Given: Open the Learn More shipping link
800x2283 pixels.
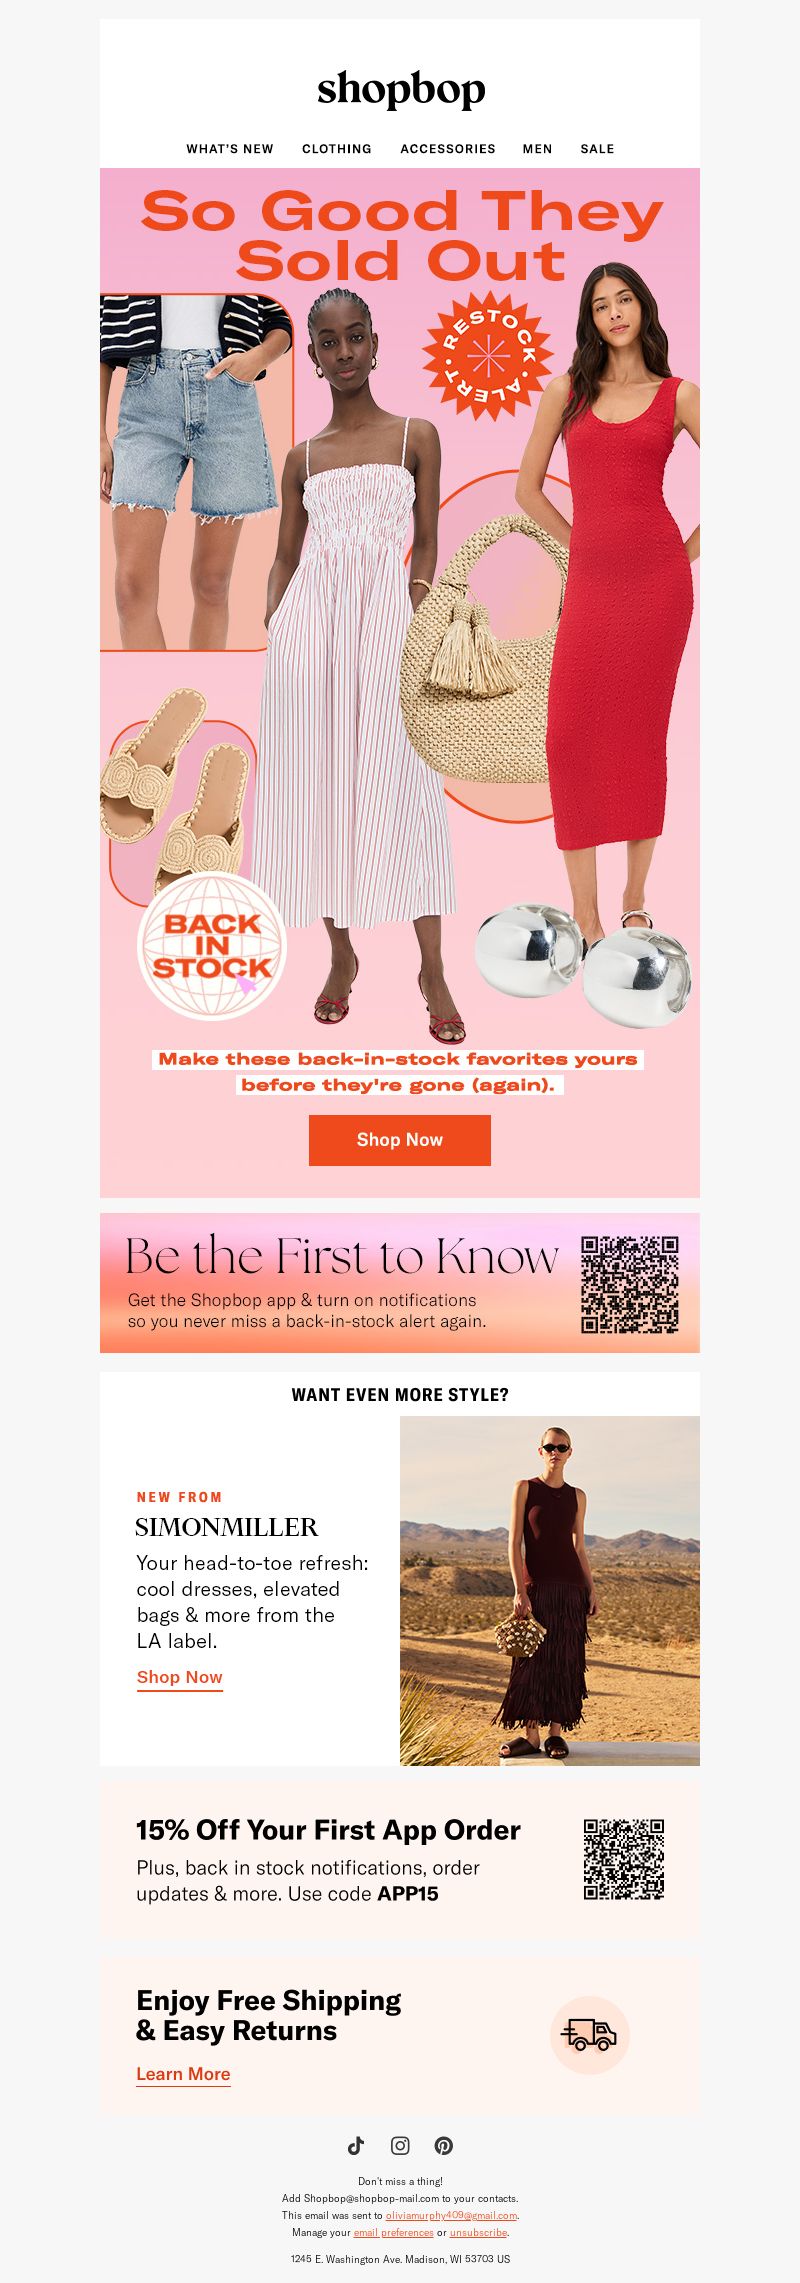Looking at the screenshot, I should point(183,2074).
